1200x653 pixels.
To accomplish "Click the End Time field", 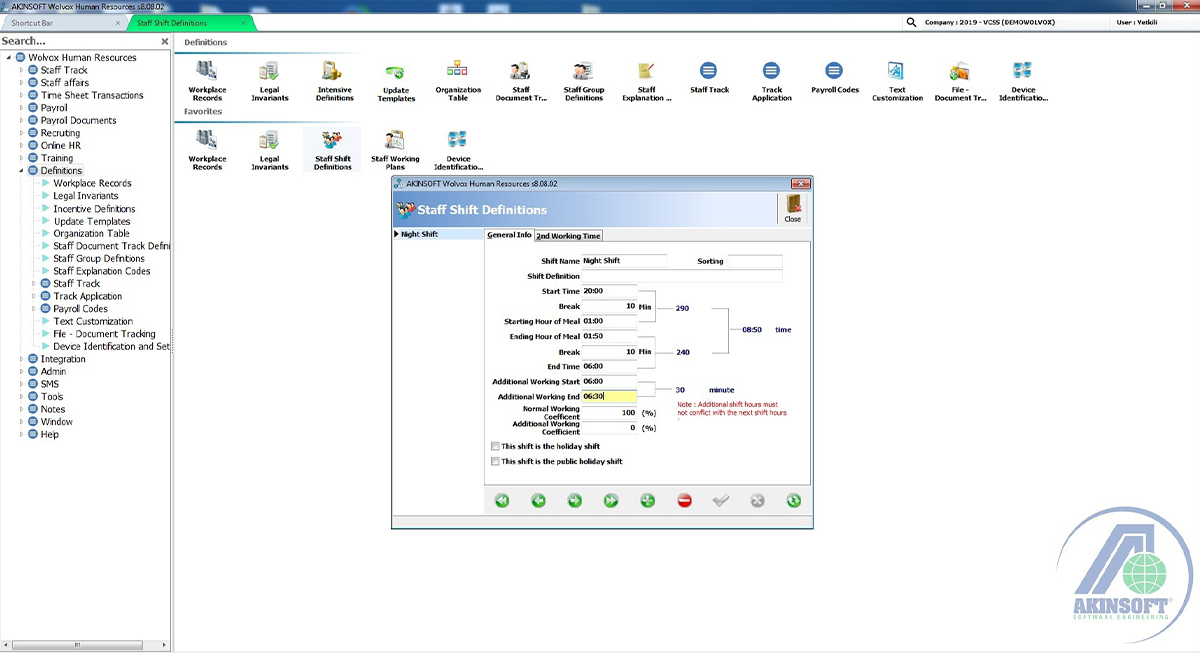I will click(x=609, y=366).
